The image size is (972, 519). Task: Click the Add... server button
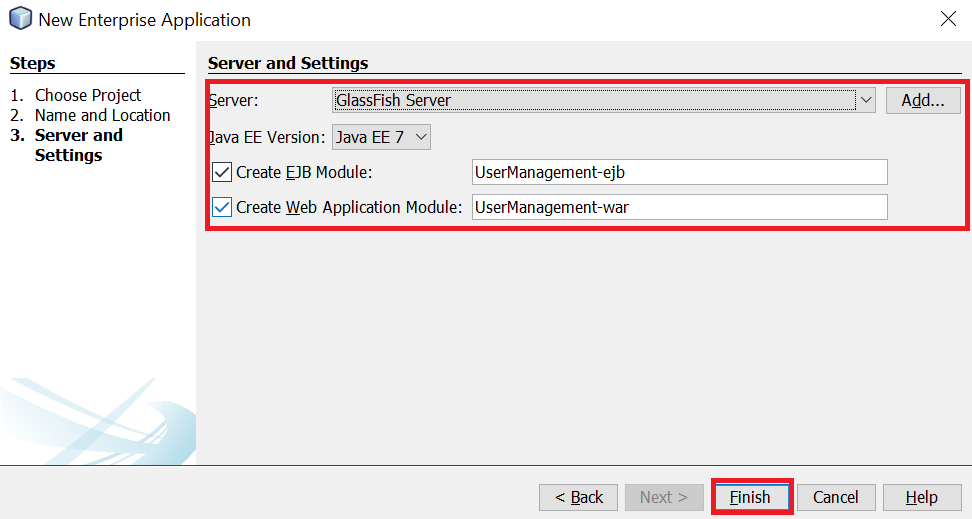point(923,100)
